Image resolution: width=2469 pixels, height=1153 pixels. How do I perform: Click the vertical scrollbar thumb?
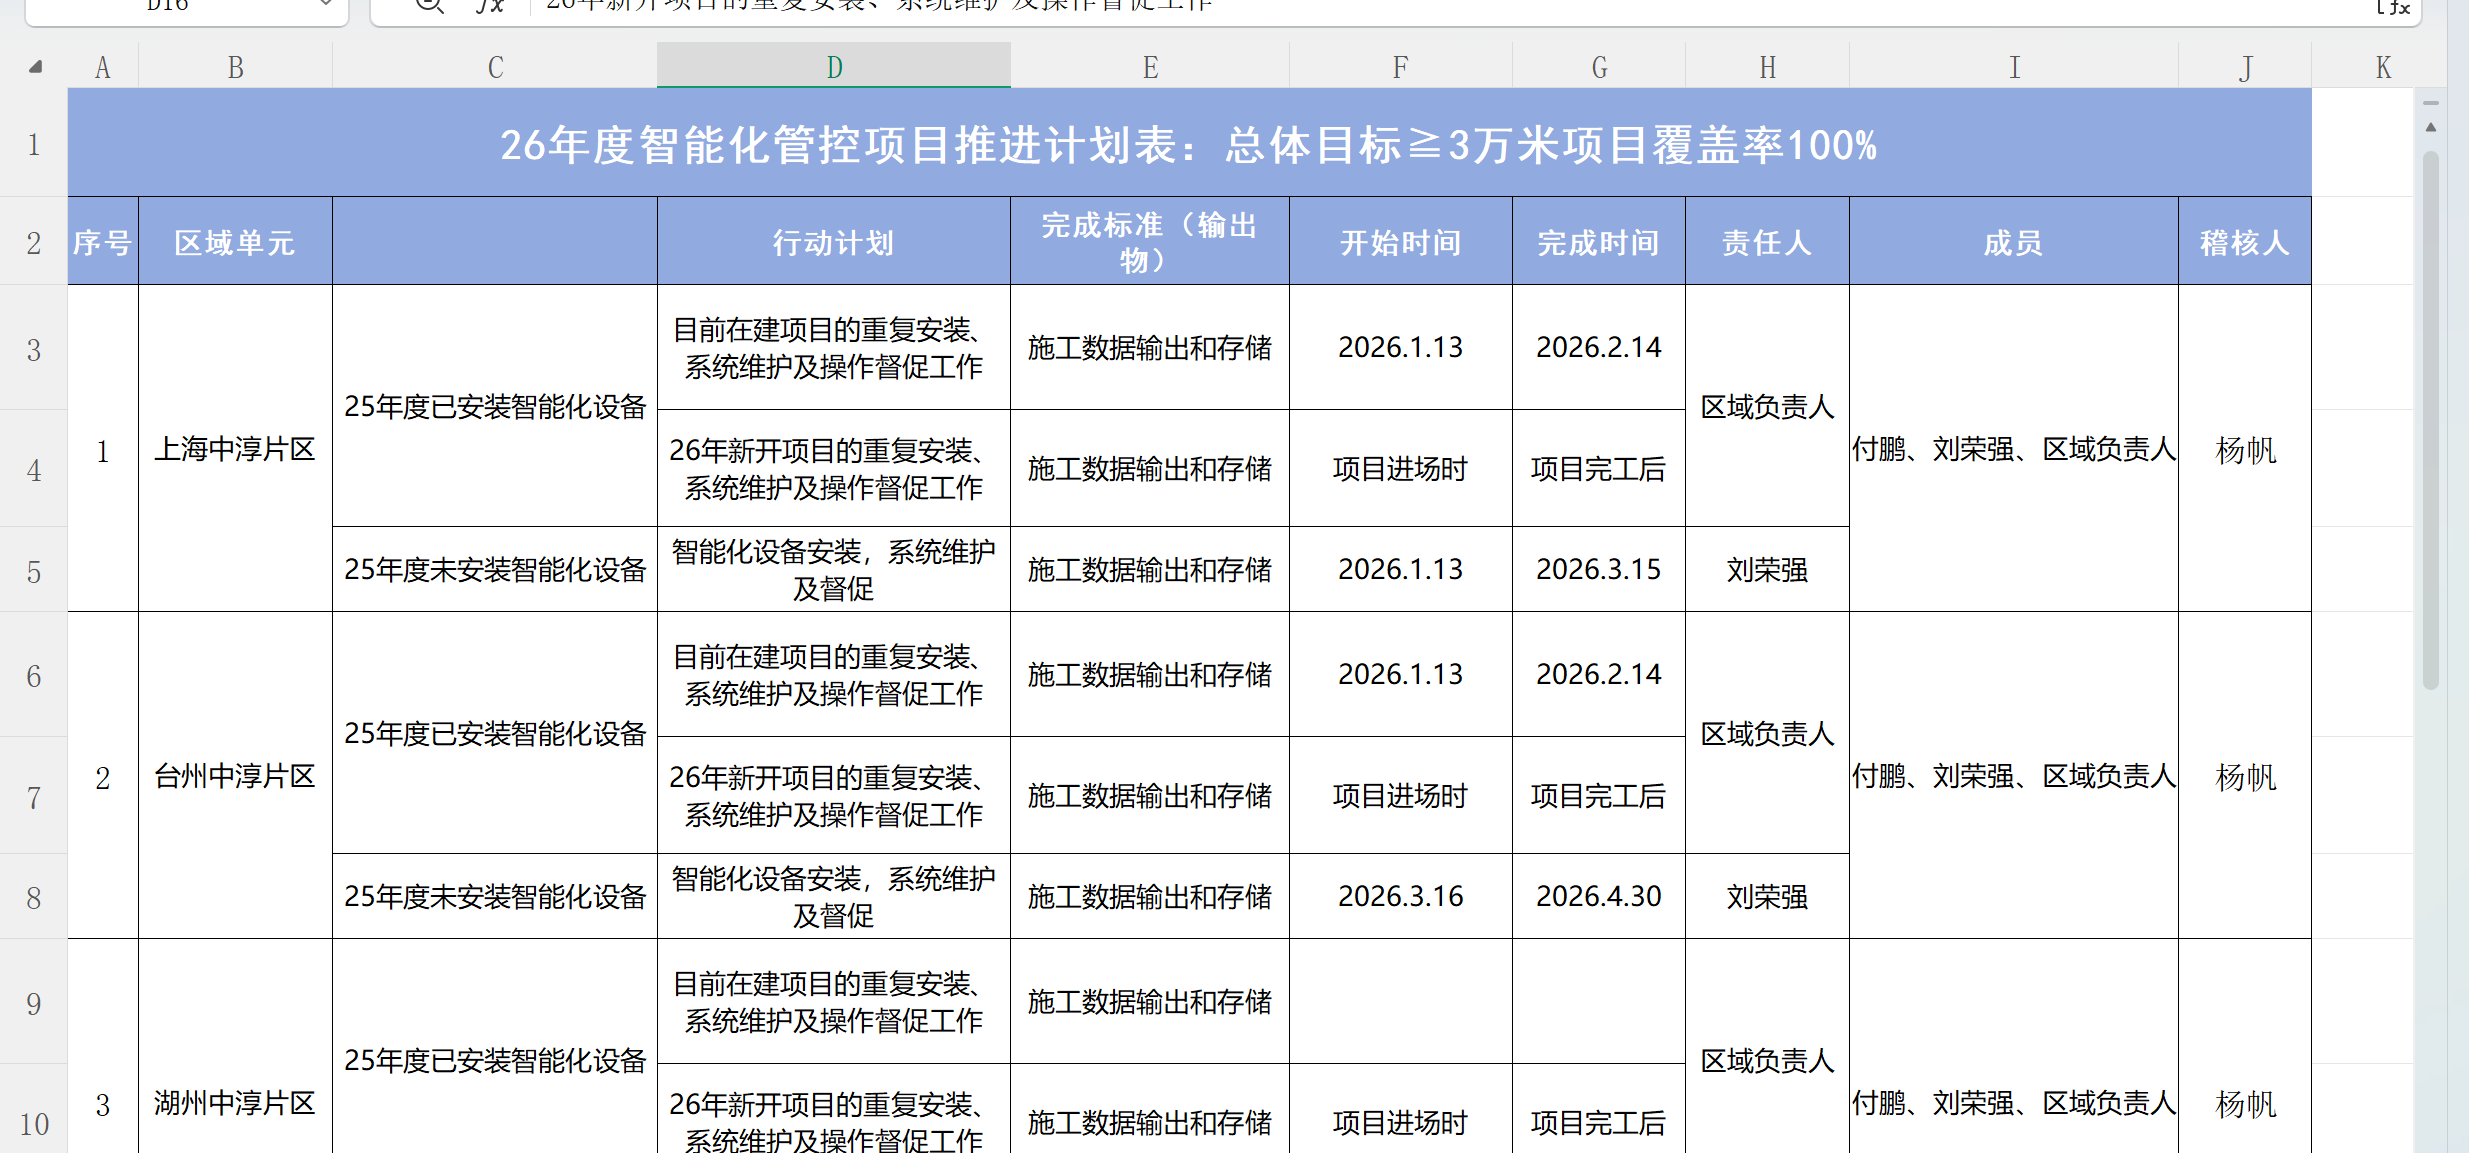click(x=2431, y=420)
